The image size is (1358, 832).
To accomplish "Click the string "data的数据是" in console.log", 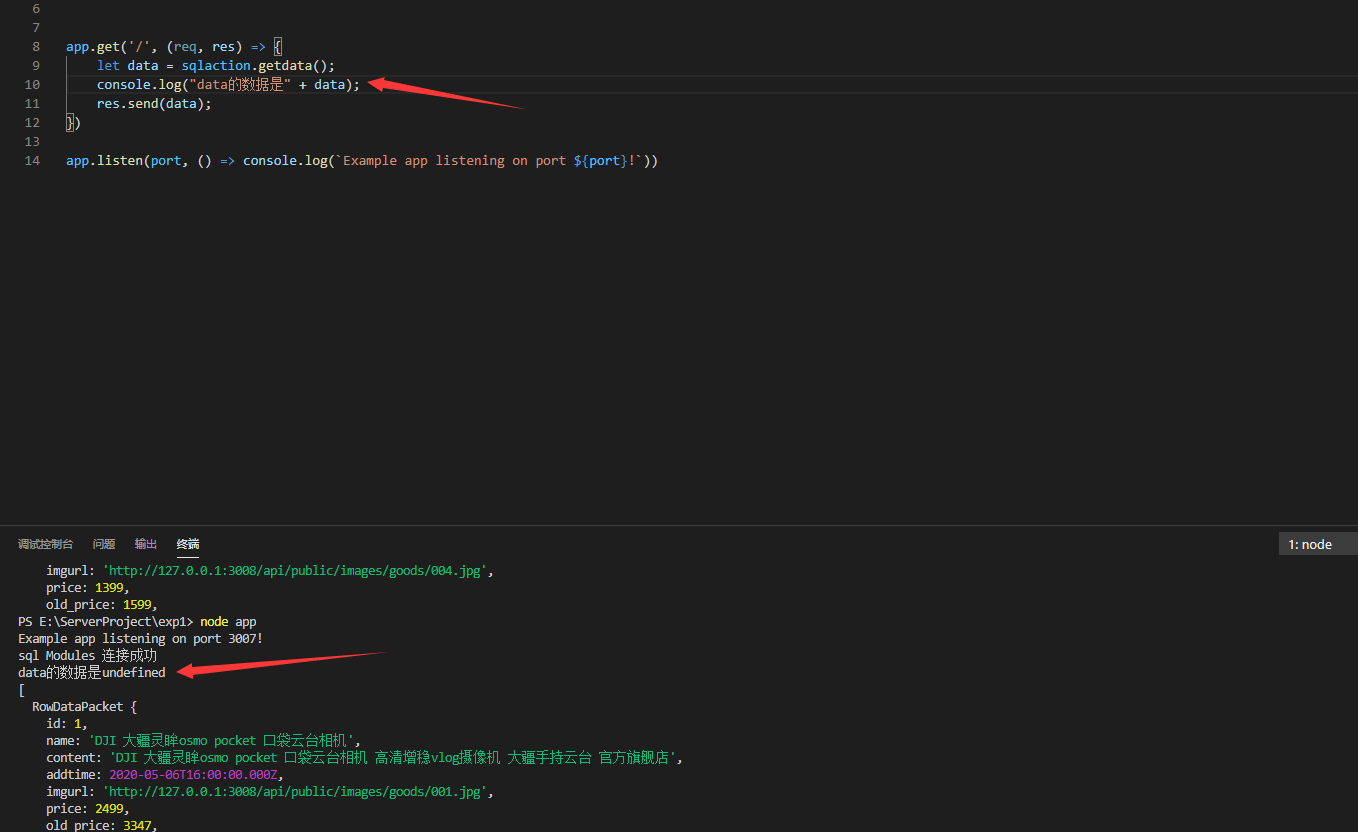I will 240,85.
